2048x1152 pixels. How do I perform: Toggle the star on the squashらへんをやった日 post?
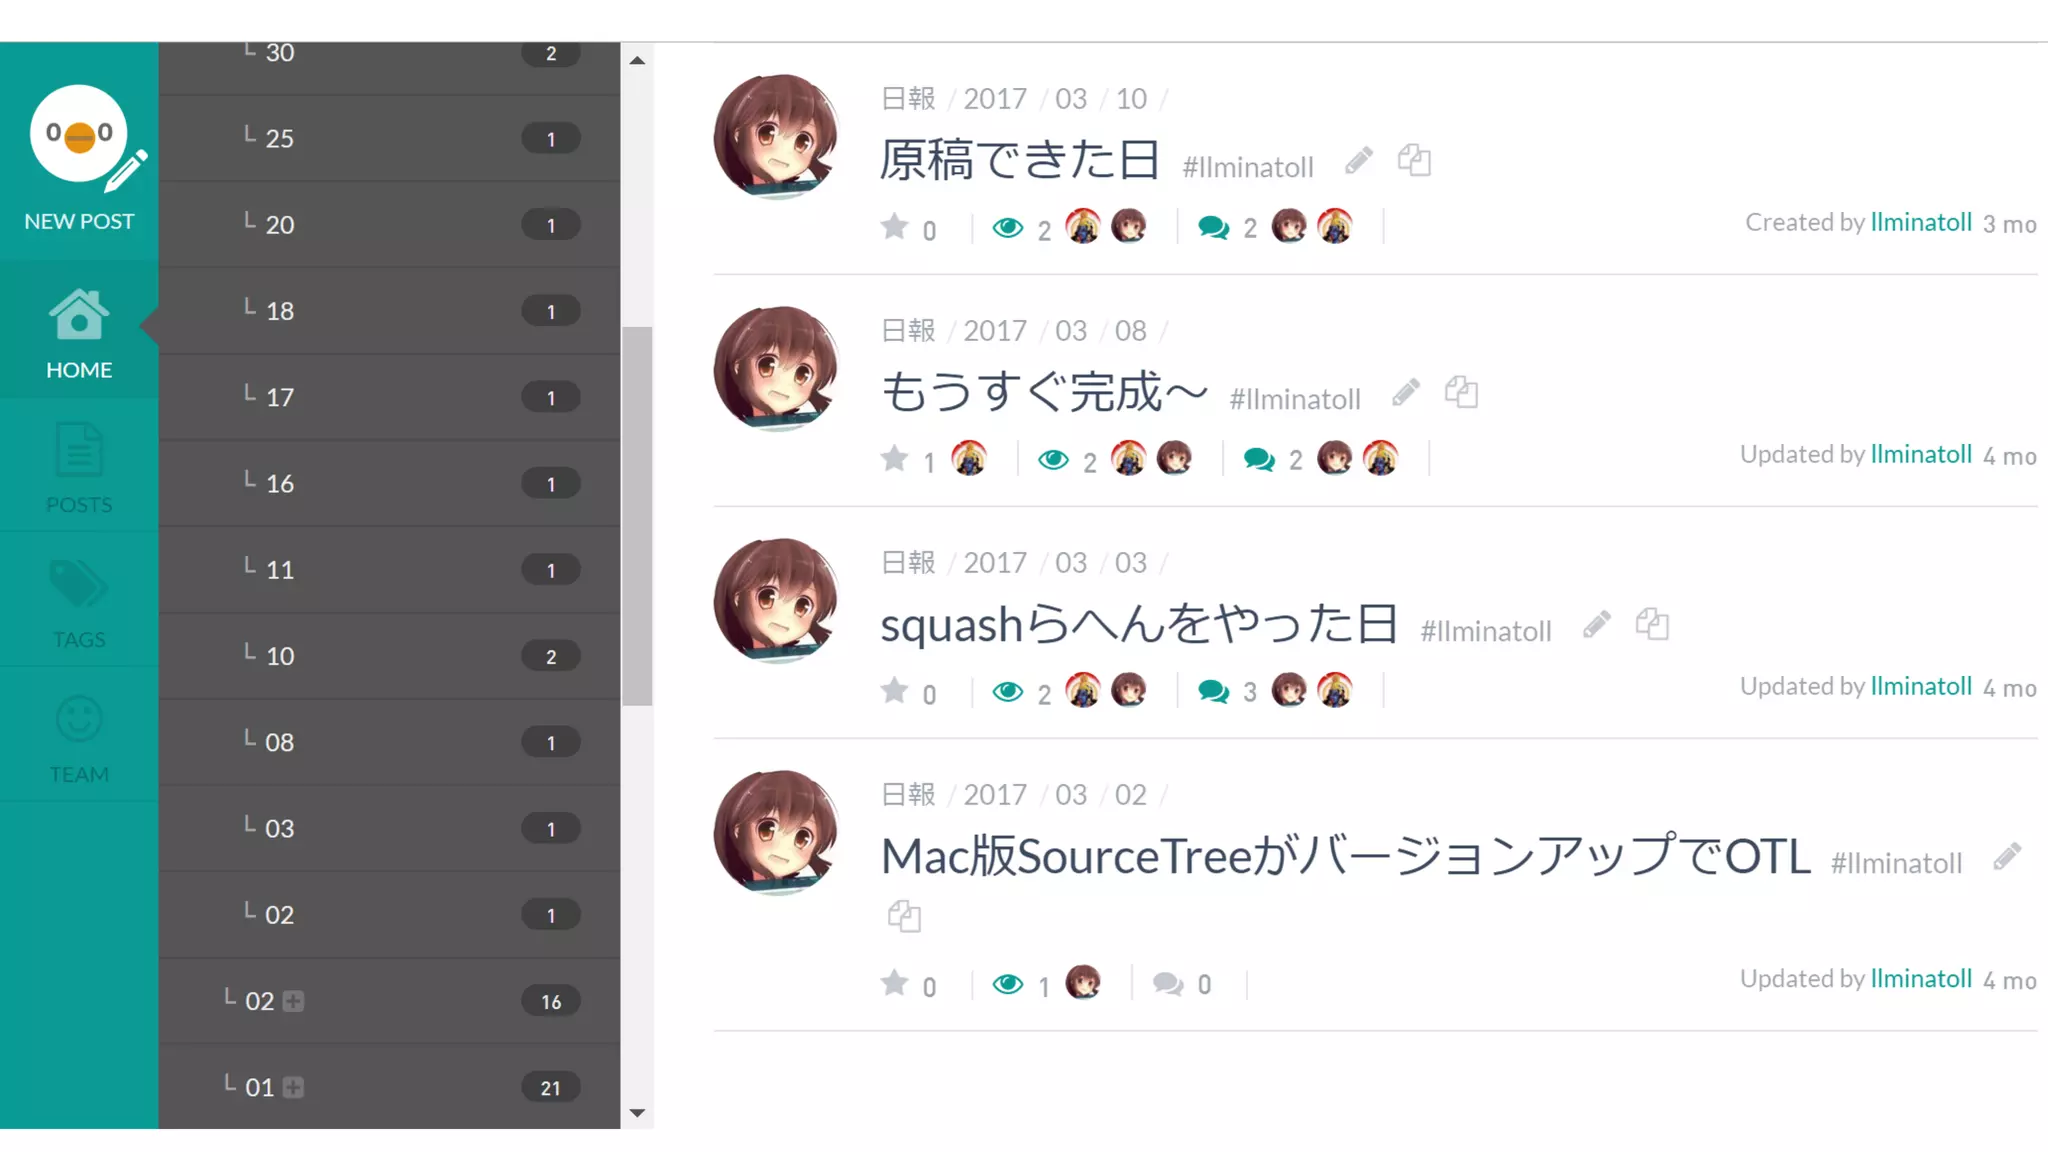click(894, 692)
